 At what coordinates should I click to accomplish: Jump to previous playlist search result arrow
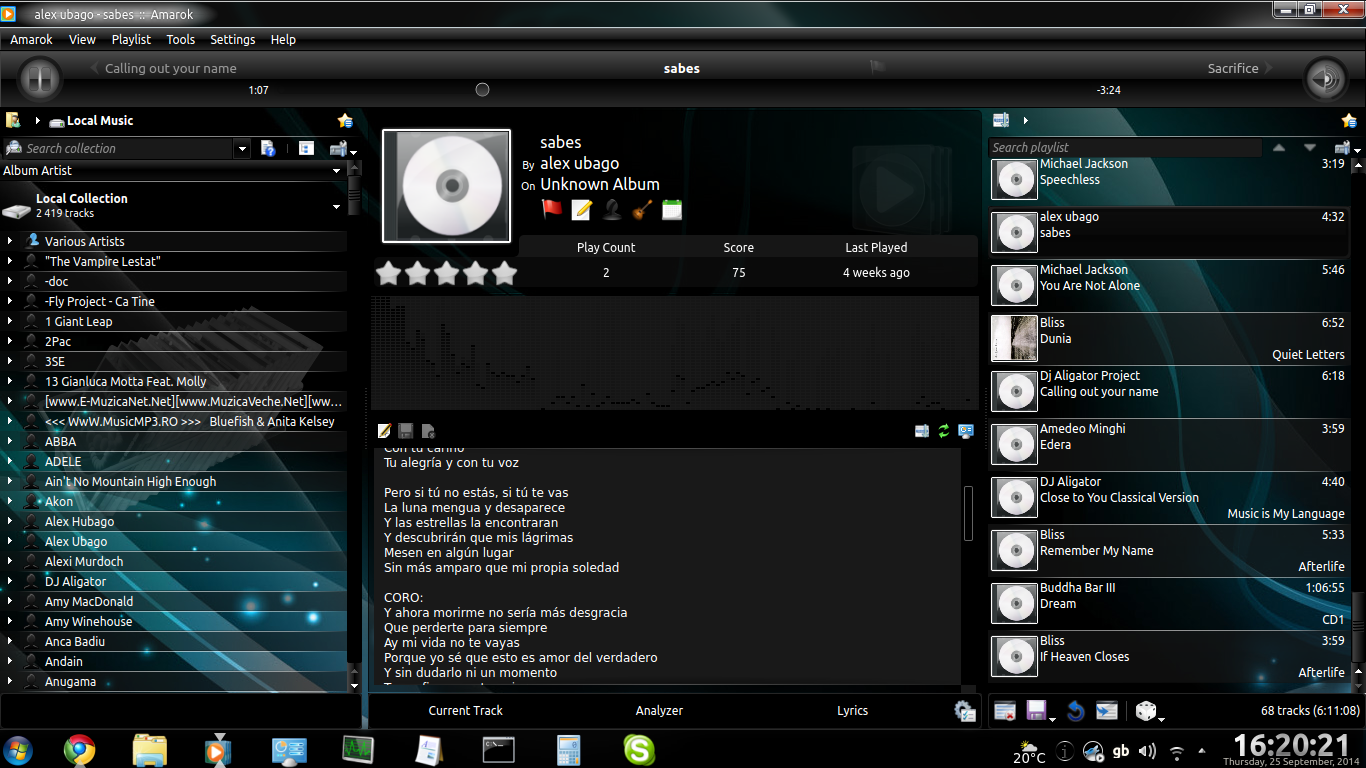point(1279,147)
